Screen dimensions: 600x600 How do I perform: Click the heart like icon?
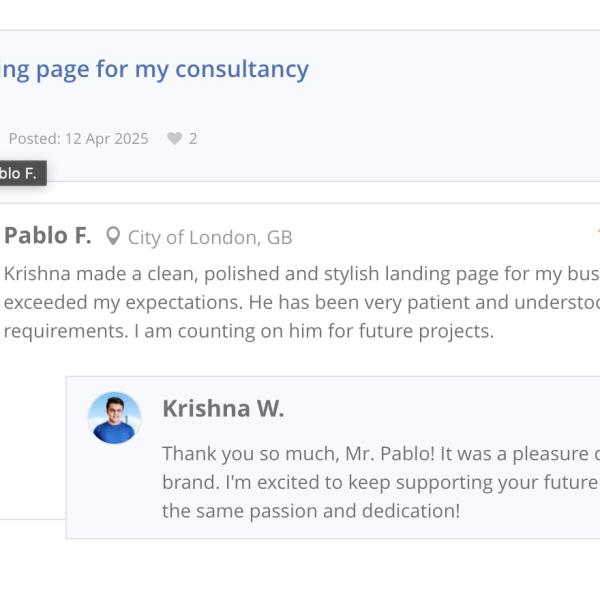tap(175, 139)
